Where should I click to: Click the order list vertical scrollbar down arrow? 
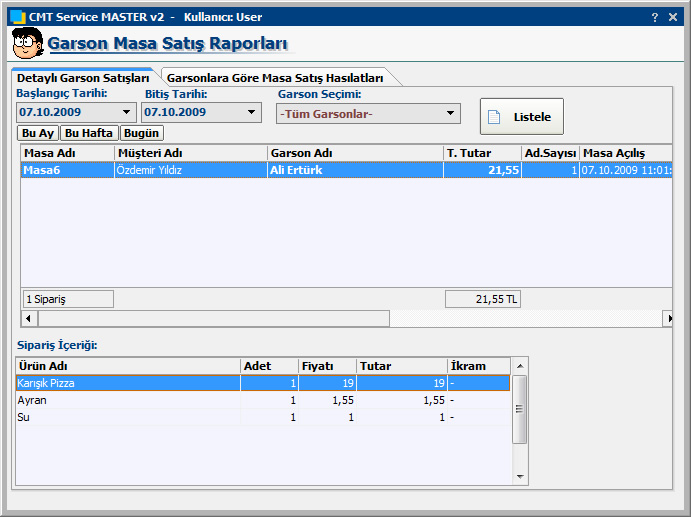click(x=519, y=475)
